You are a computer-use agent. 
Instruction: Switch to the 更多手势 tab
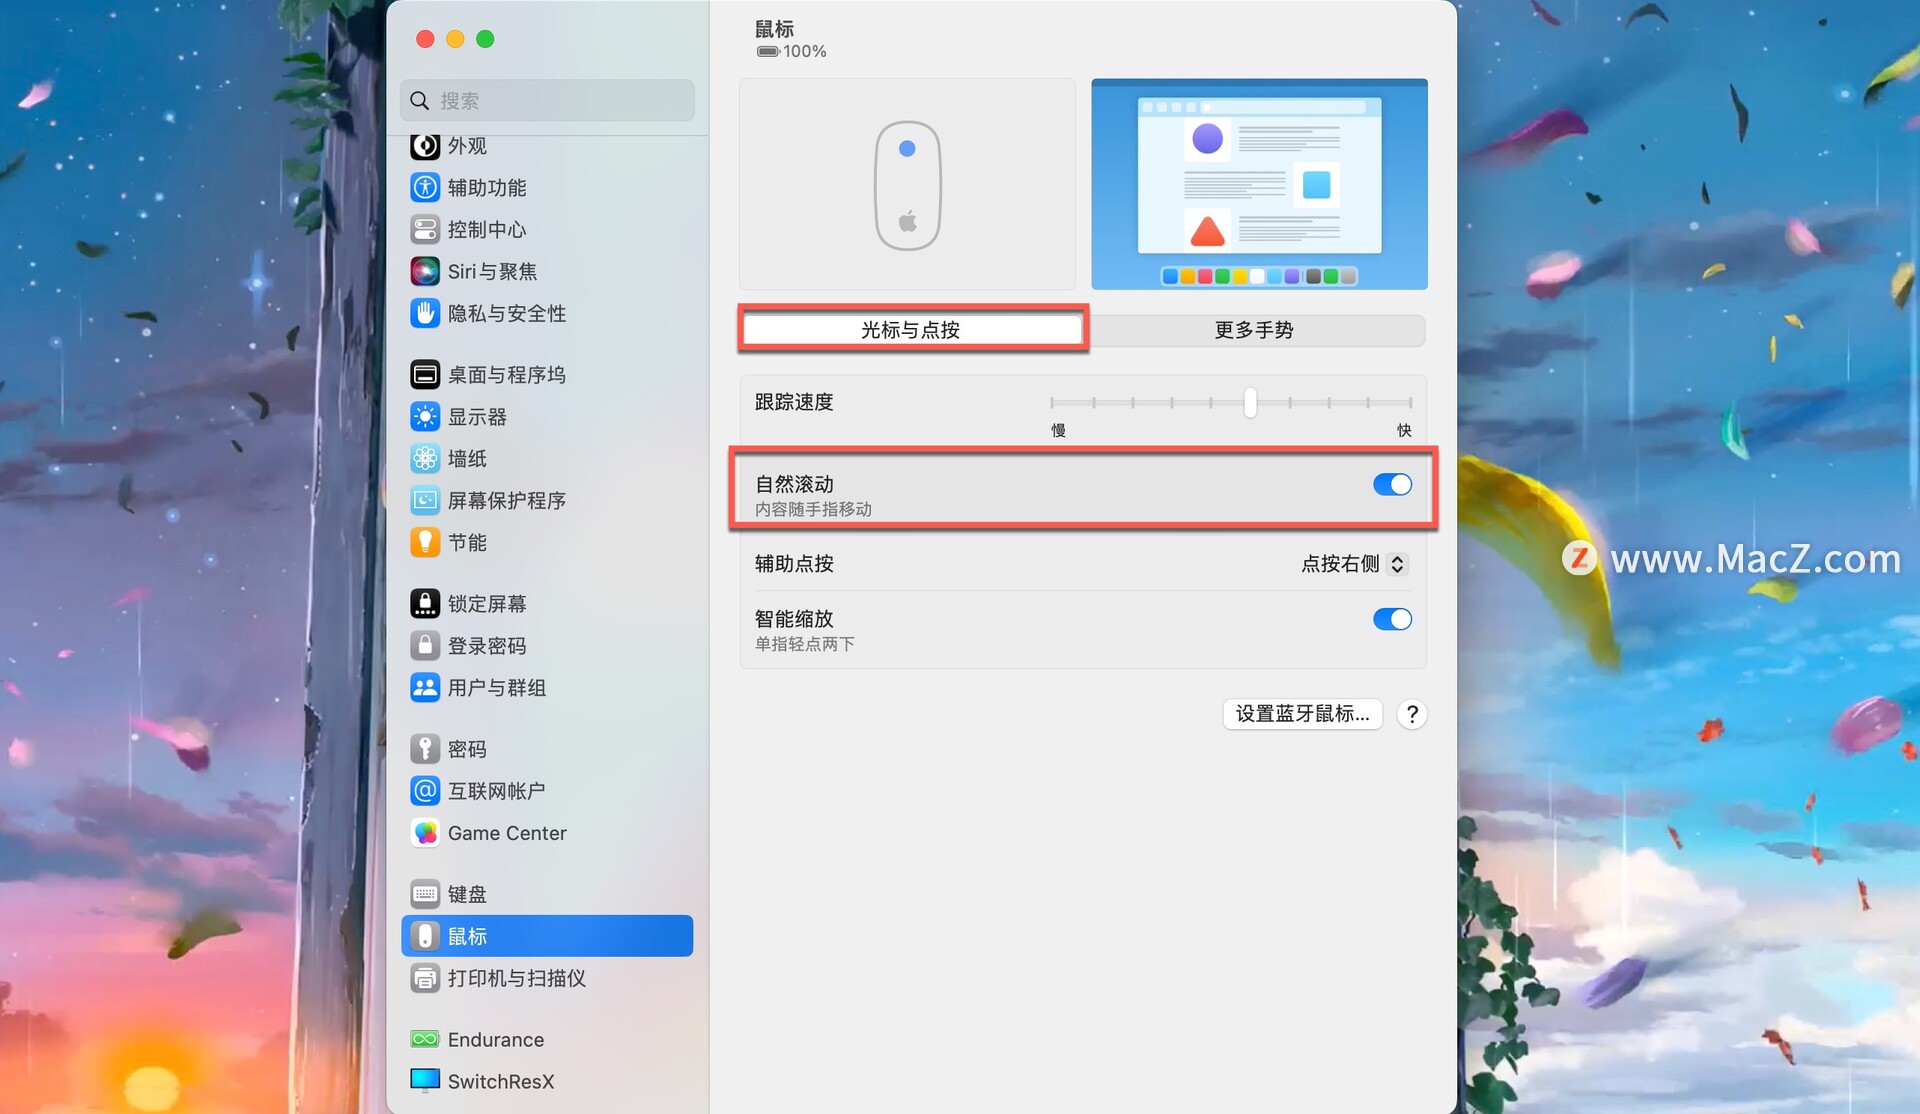(x=1253, y=329)
